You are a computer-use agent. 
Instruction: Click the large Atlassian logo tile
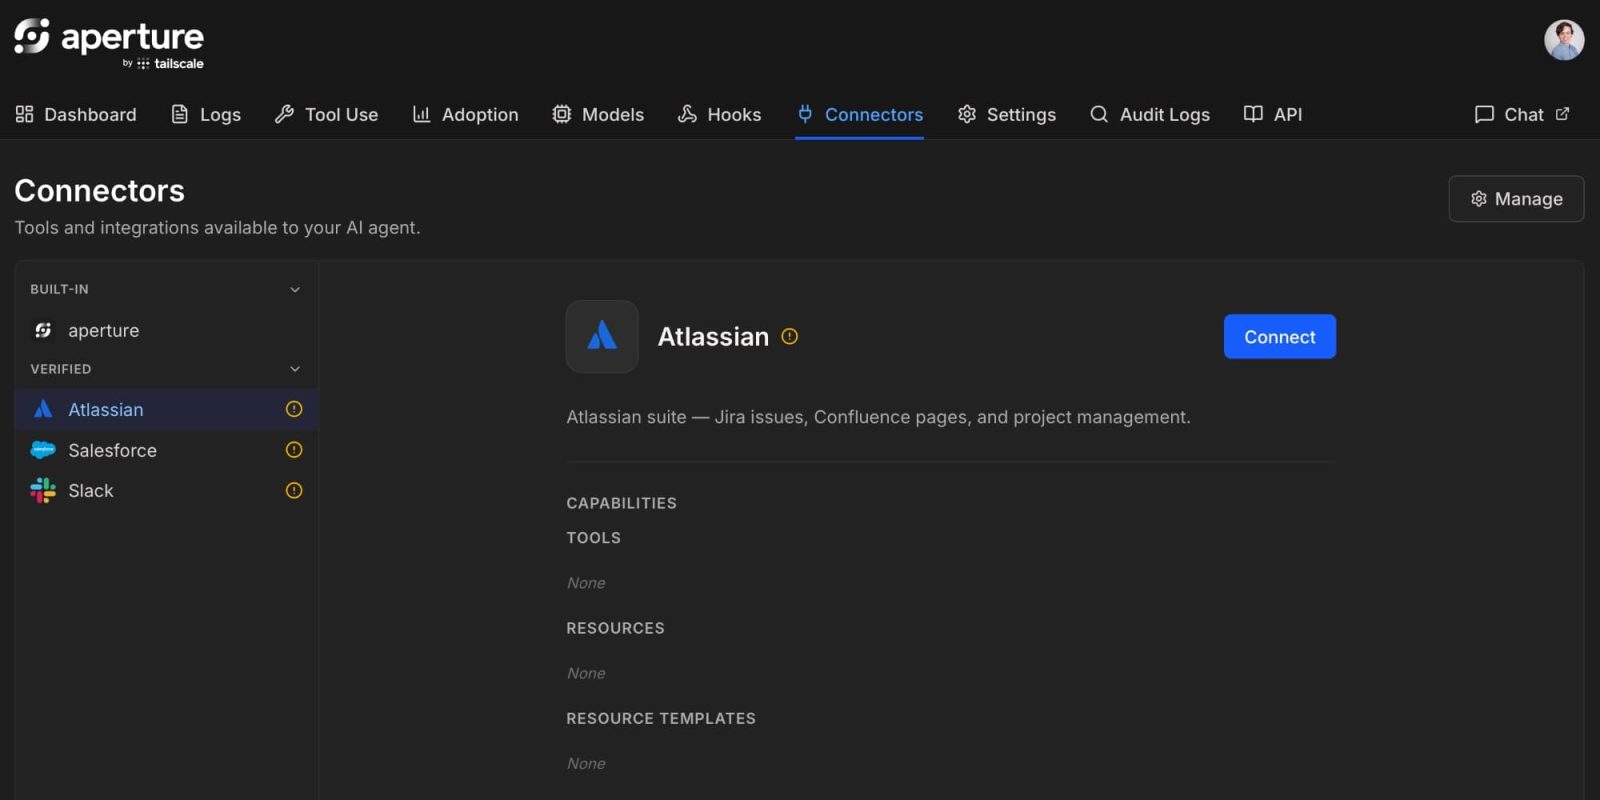coord(602,336)
